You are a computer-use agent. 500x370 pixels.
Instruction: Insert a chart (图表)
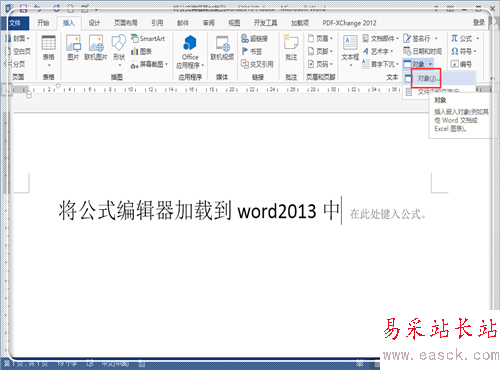coord(141,51)
